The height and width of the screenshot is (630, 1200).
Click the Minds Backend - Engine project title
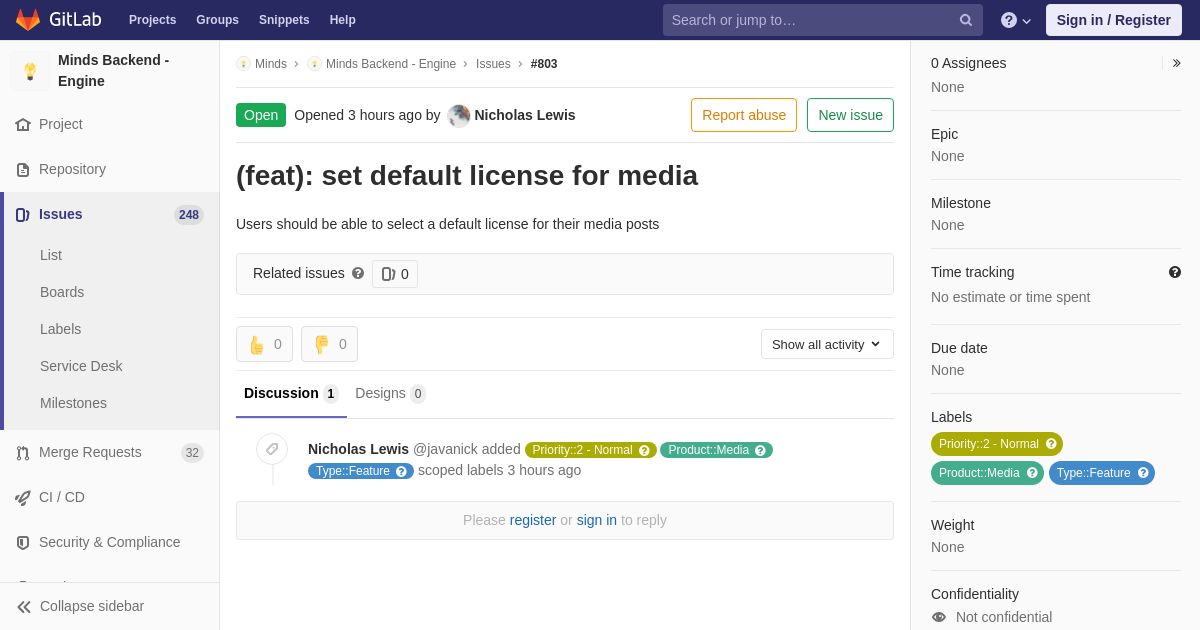(114, 70)
